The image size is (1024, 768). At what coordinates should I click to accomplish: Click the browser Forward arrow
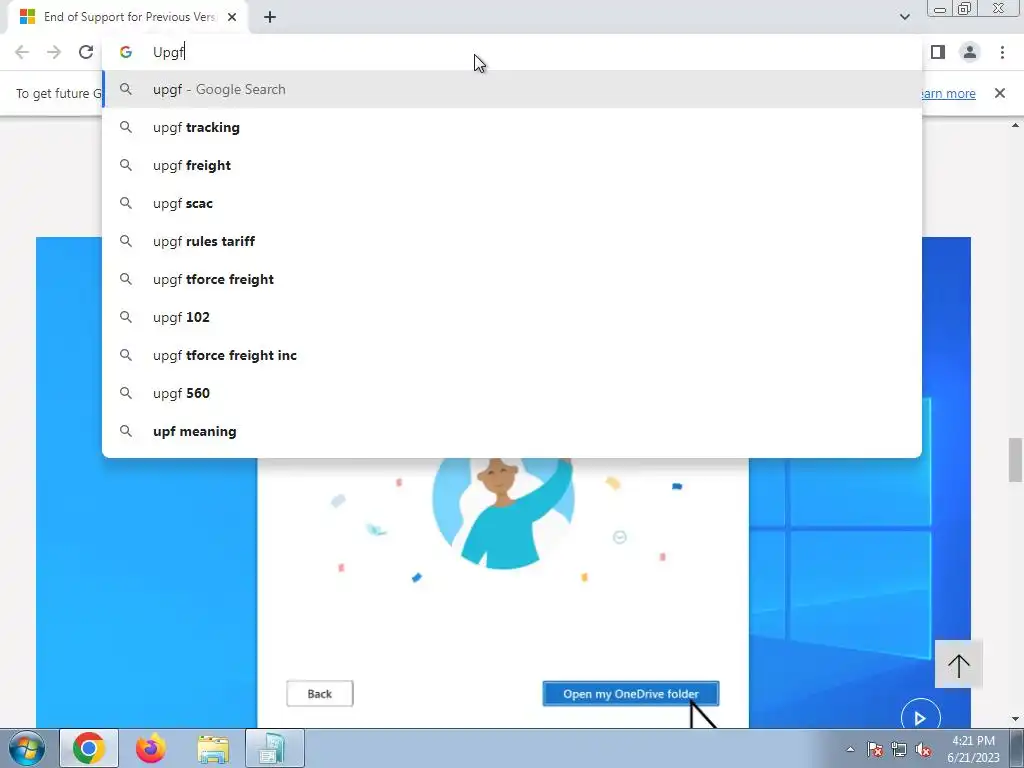[x=54, y=52]
